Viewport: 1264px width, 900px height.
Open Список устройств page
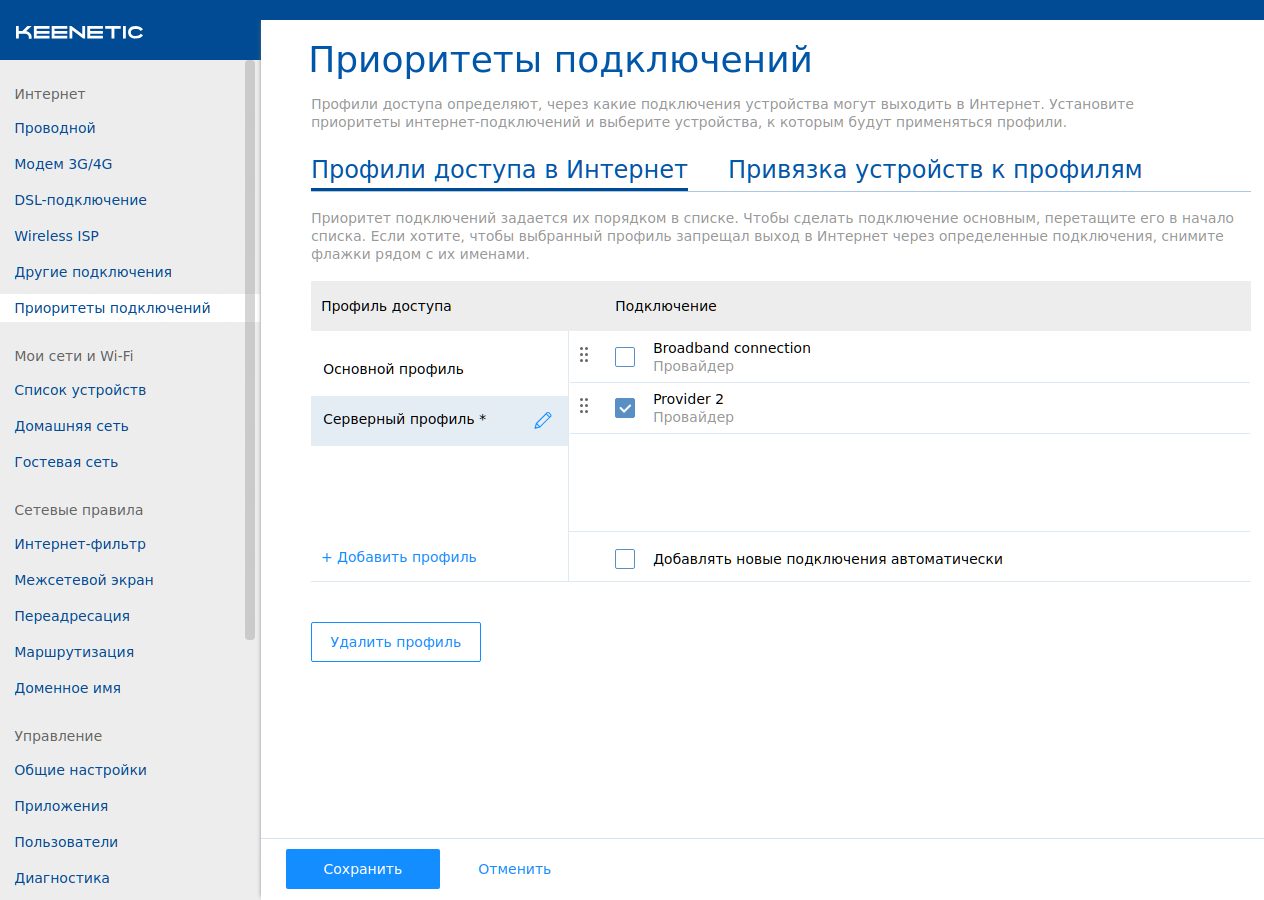tap(80, 390)
